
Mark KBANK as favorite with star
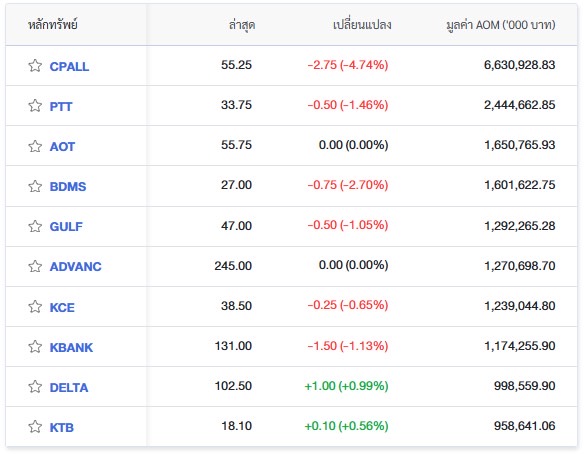[x=35, y=347]
